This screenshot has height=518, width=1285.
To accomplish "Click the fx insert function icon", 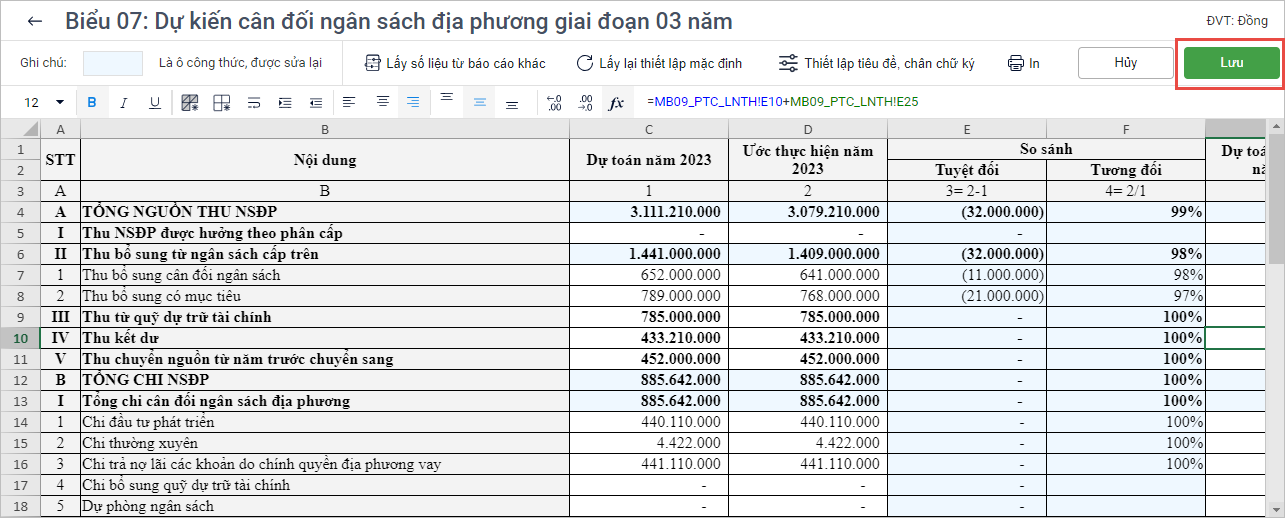I will [617, 102].
